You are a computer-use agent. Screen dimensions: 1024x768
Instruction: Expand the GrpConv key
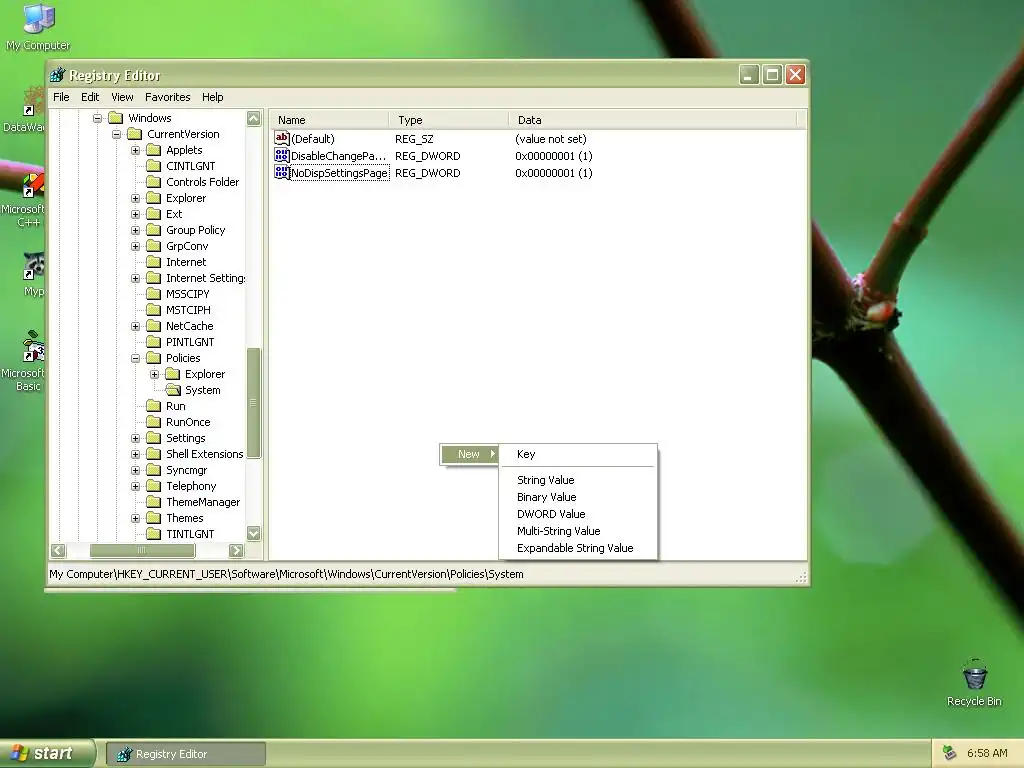click(135, 246)
